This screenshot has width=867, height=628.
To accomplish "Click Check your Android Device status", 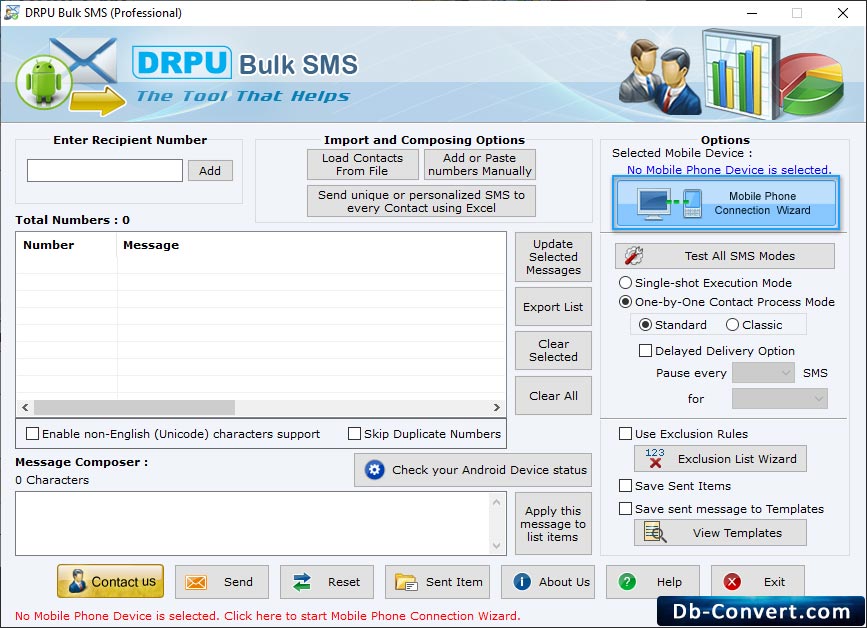I will pyautogui.click(x=473, y=470).
